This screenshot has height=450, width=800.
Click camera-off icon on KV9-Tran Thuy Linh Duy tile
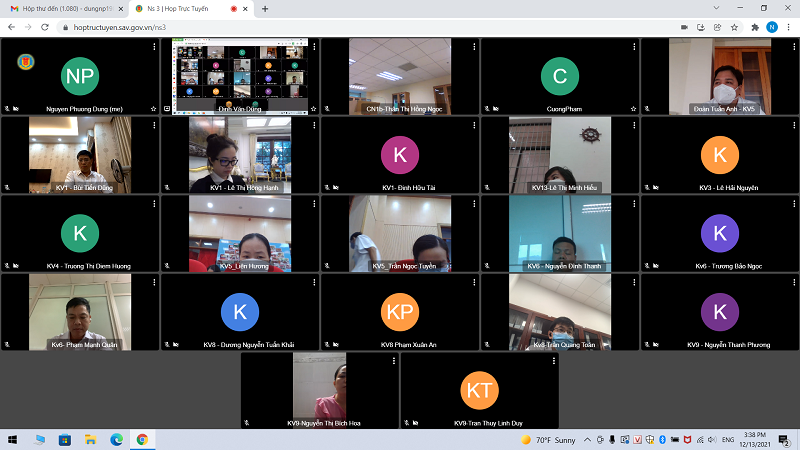pos(415,423)
